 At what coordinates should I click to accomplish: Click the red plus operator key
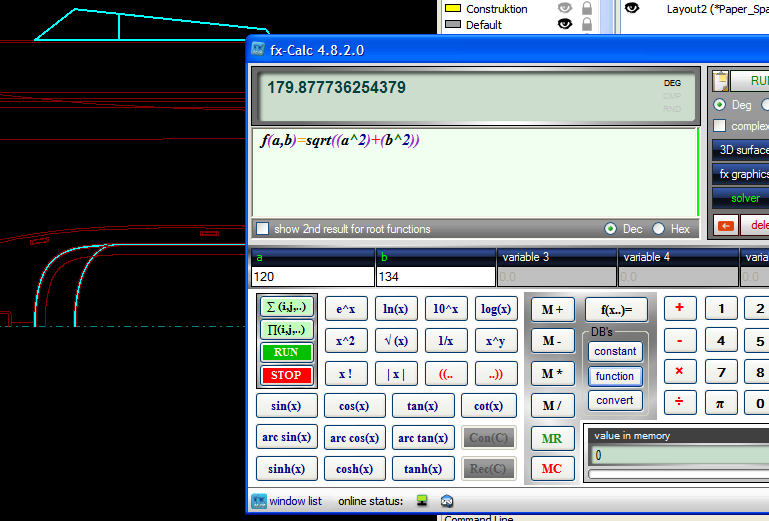point(680,308)
